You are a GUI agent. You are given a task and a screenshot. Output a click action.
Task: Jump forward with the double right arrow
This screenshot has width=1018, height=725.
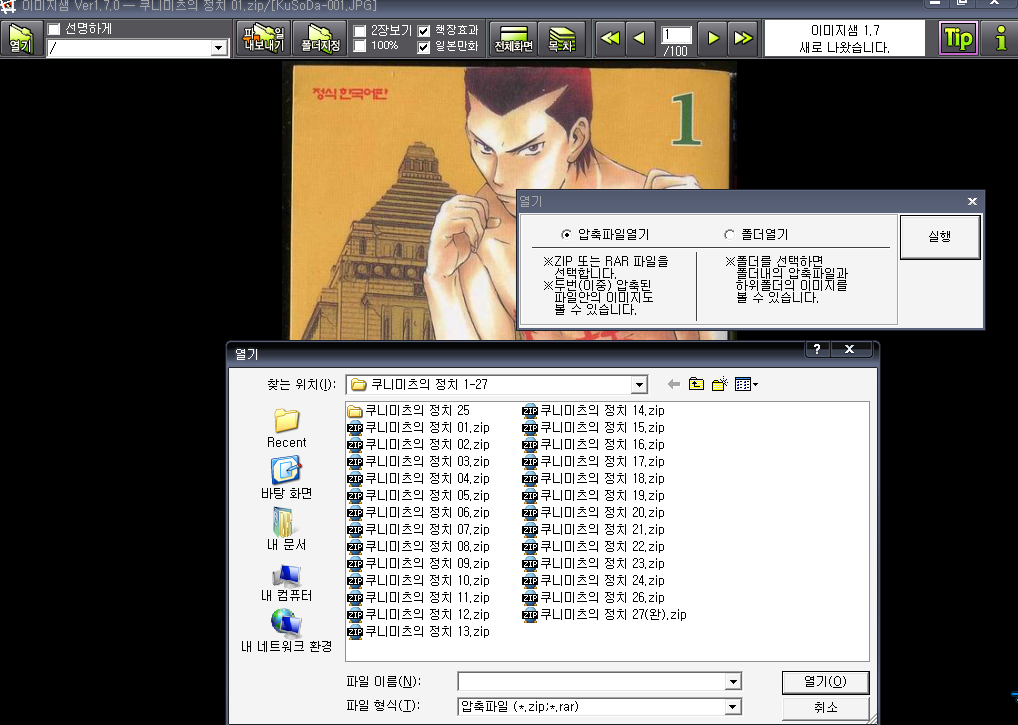click(x=743, y=38)
